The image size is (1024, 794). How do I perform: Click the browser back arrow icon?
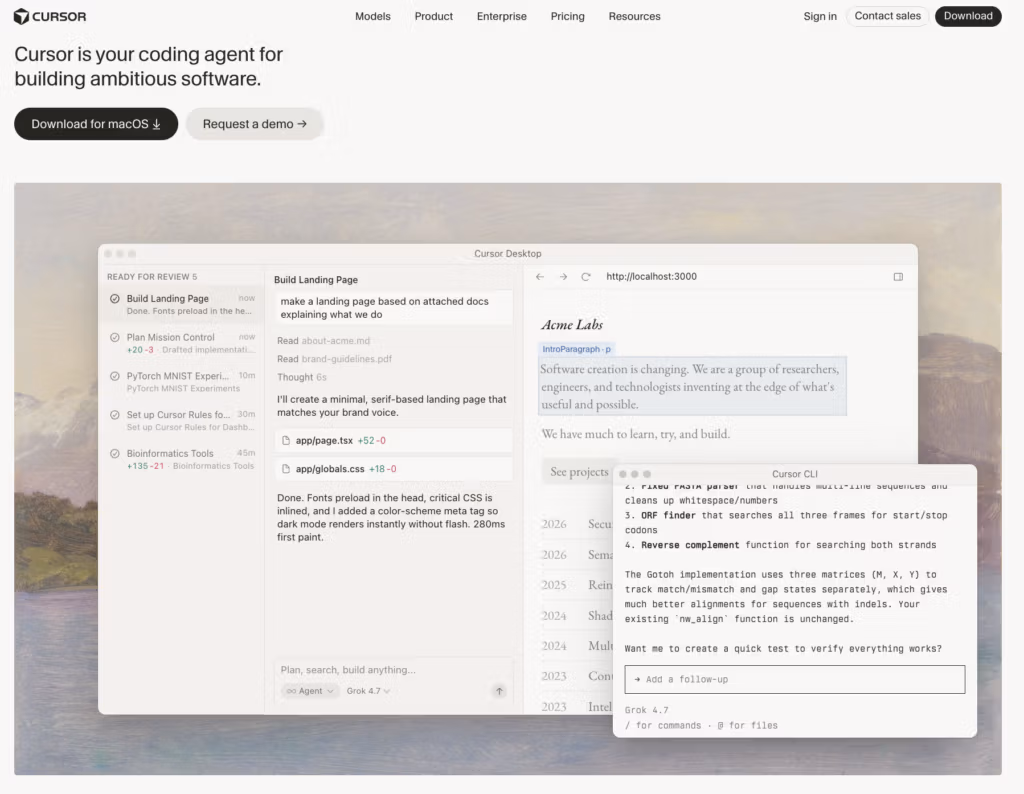540,277
